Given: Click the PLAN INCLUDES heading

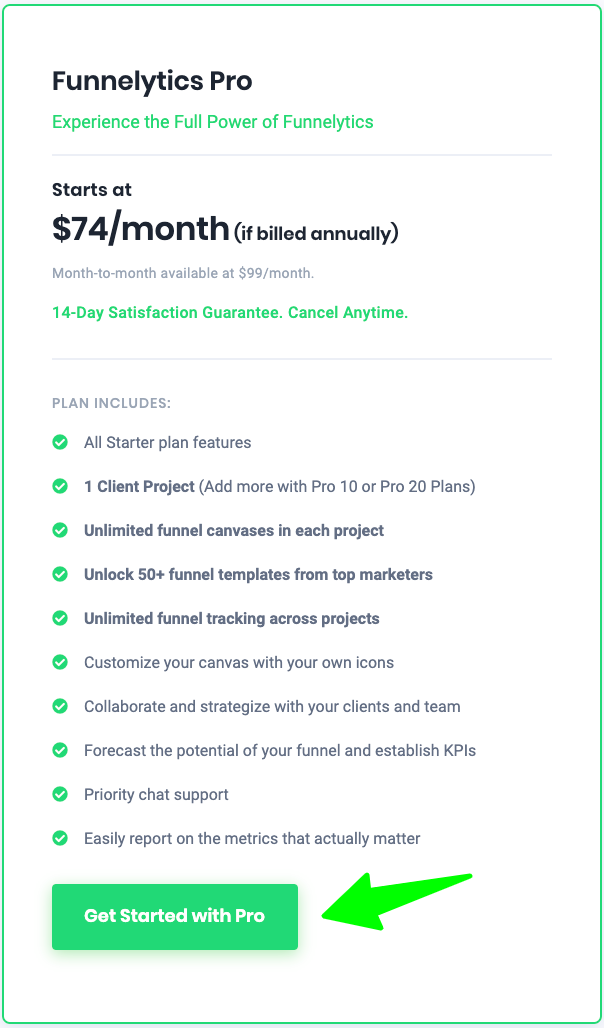Looking at the screenshot, I should tap(112, 404).
